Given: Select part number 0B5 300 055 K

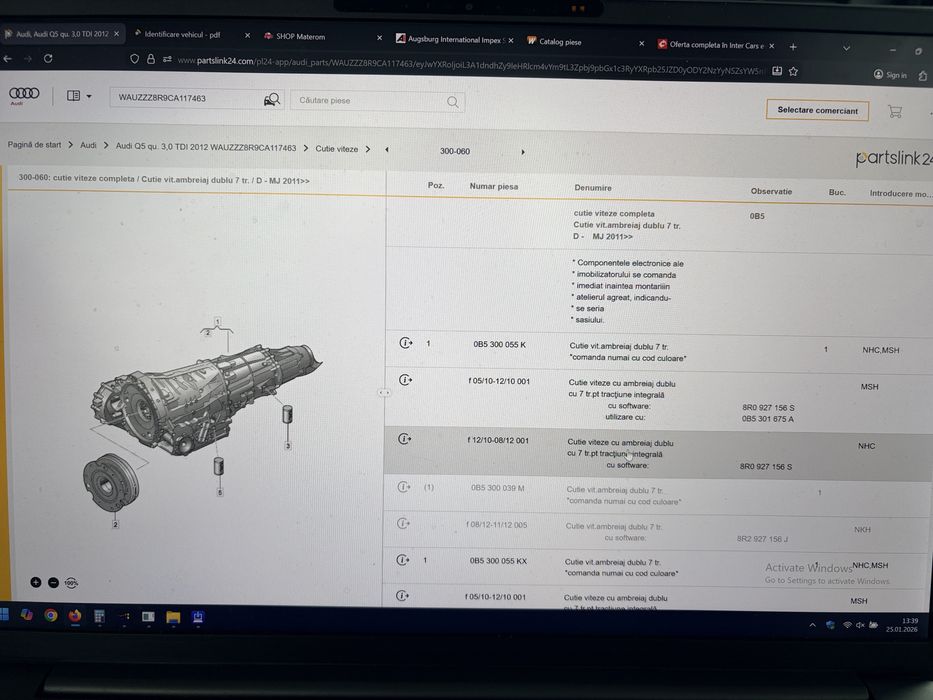Looking at the screenshot, I should [x=499, y=345].
